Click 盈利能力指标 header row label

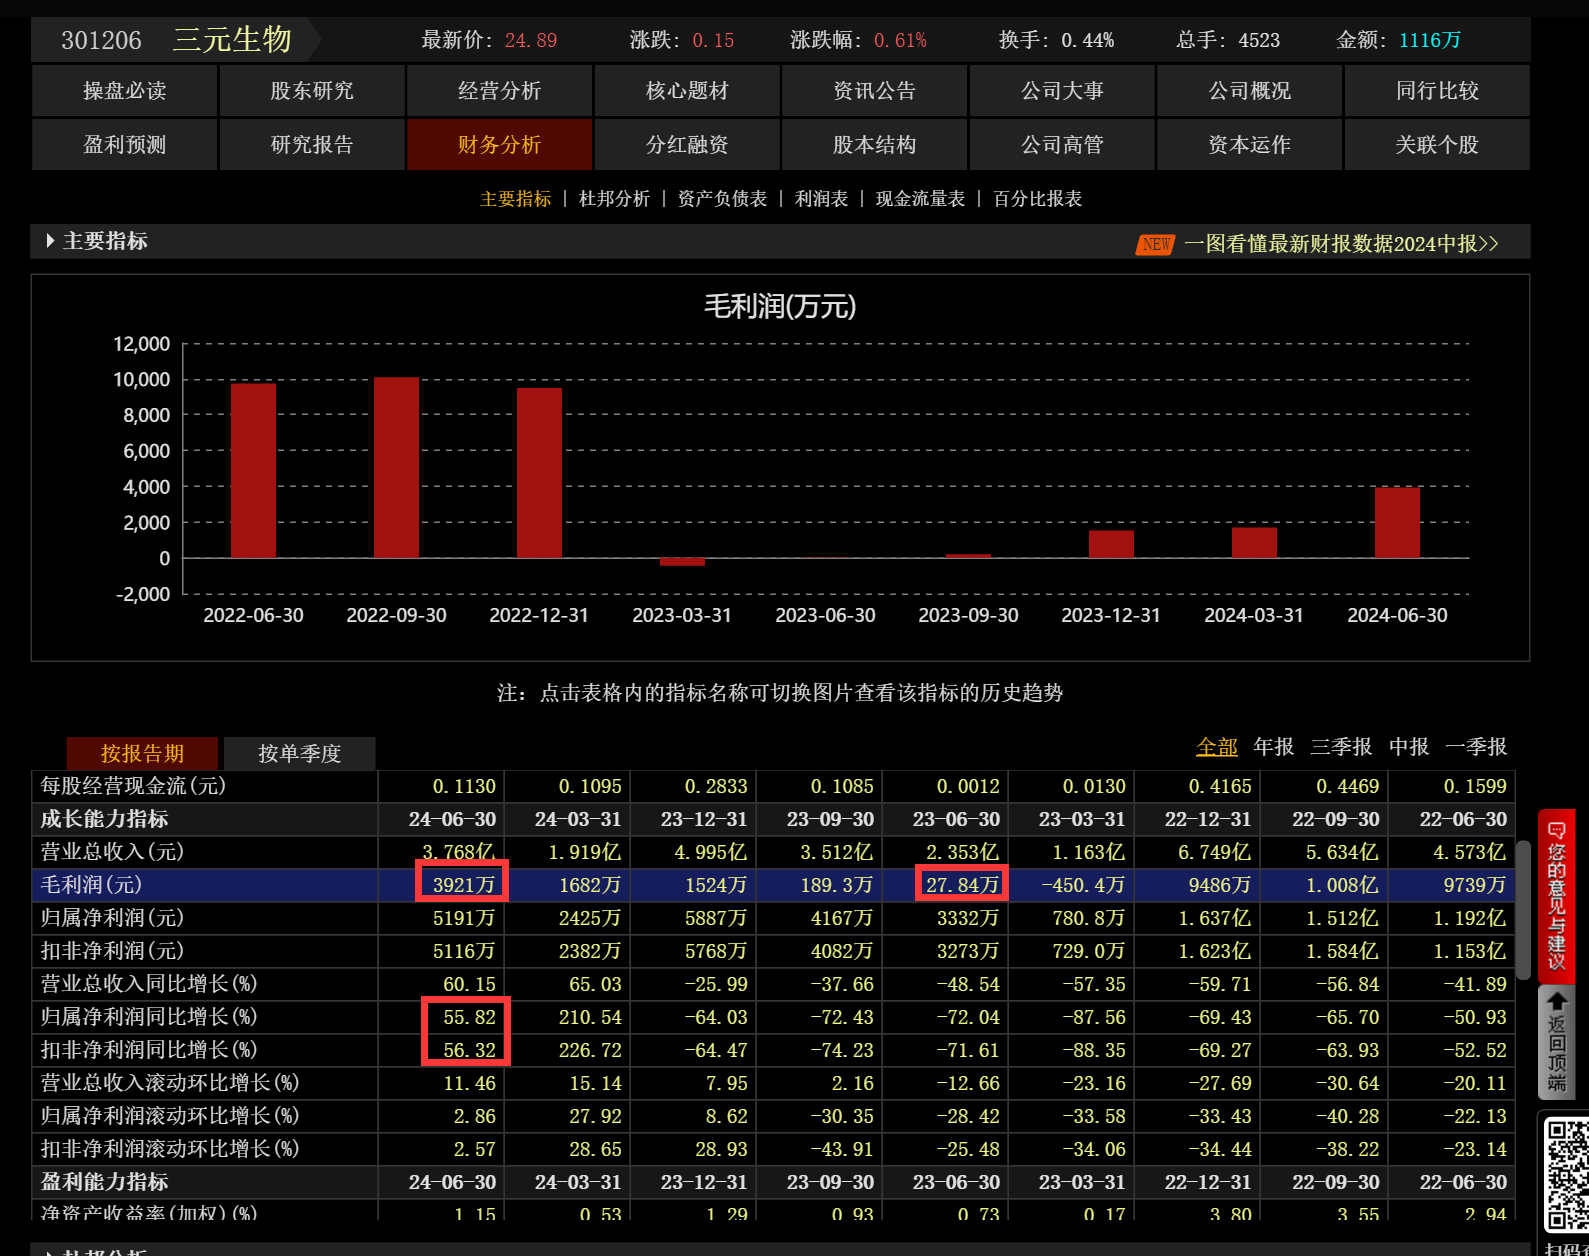pyautogui.click(x=104, y=1182)
